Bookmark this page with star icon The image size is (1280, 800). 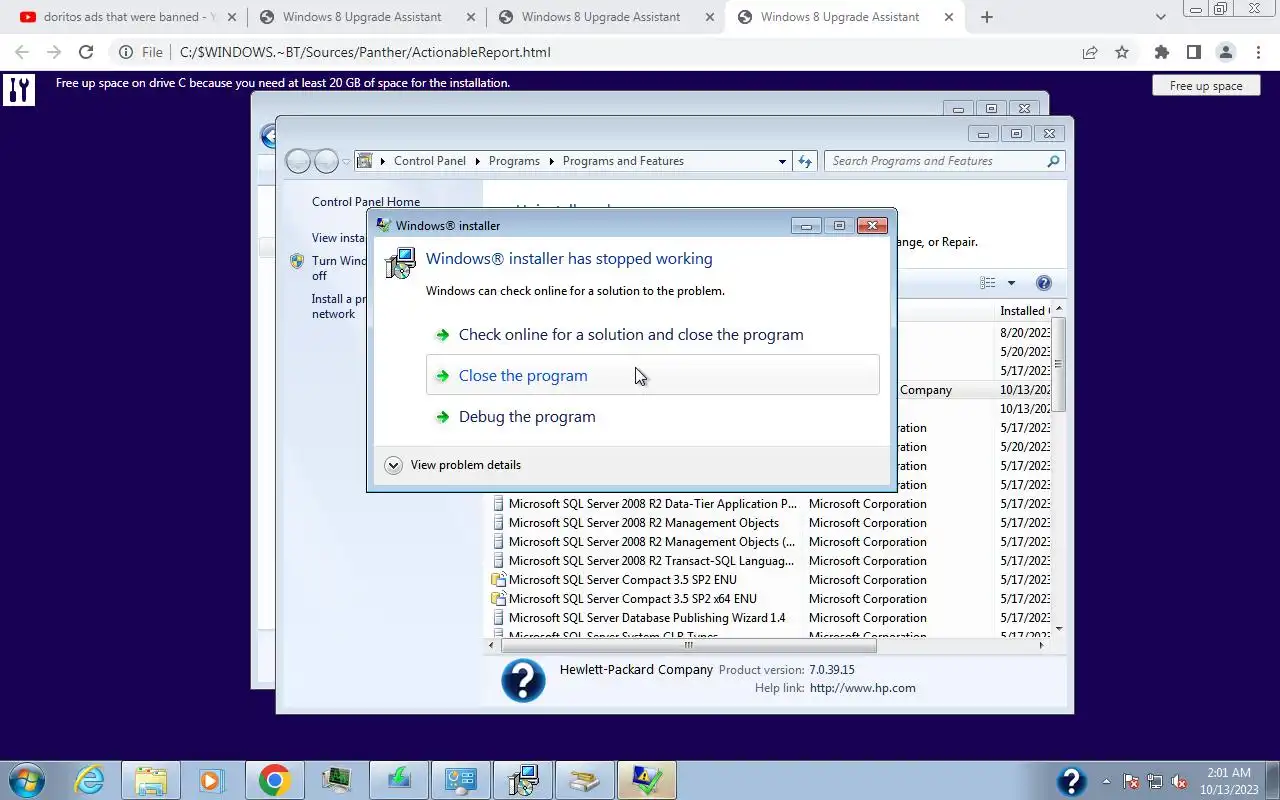coord(1122,52)
